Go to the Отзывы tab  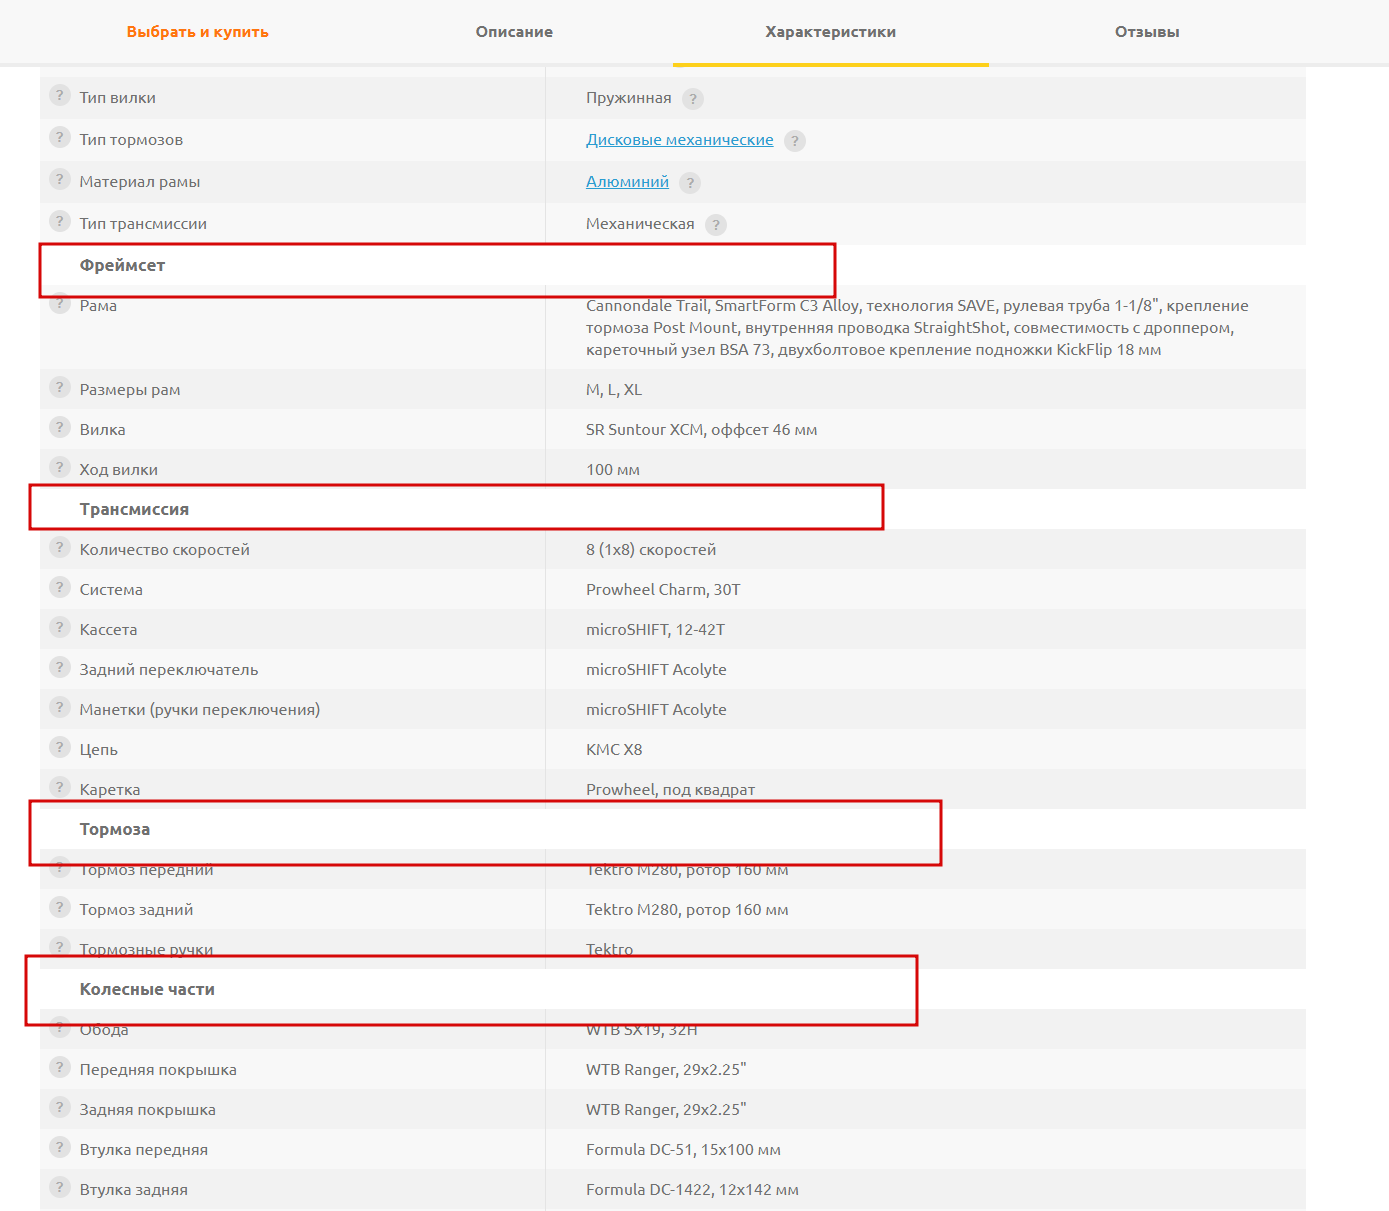(x=1147, y=32)
